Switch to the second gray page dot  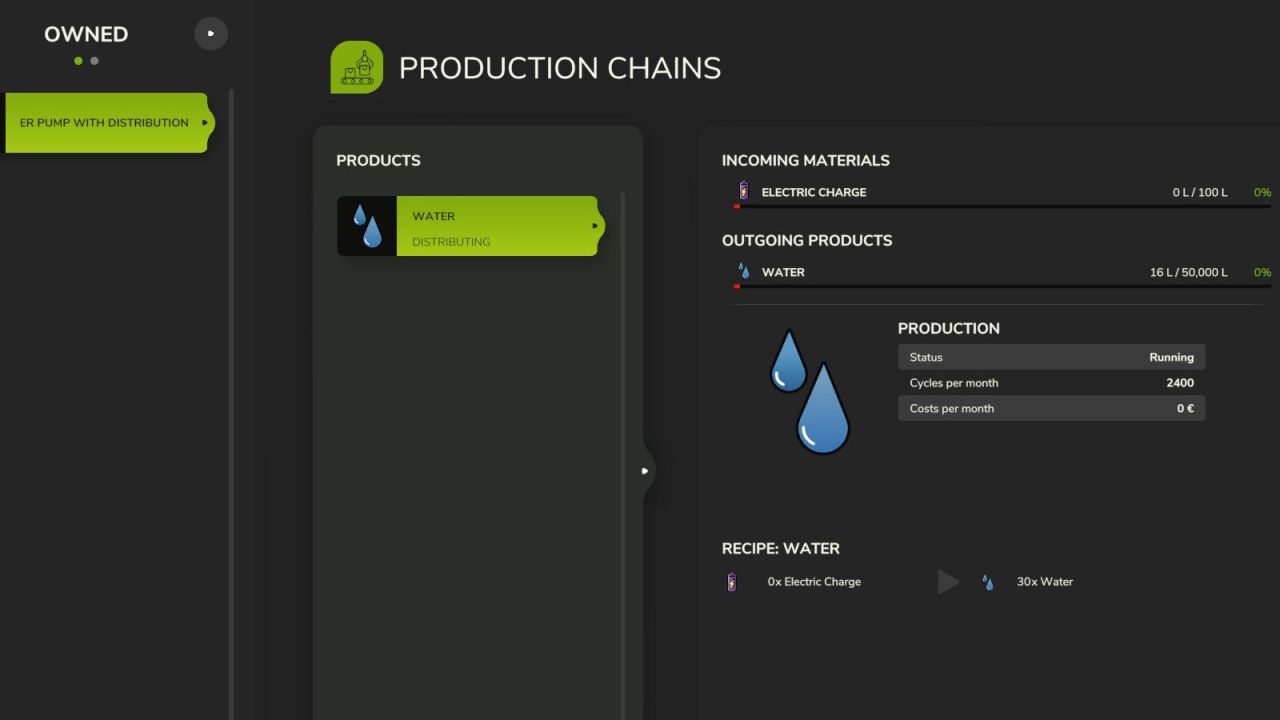pos(94,61)
